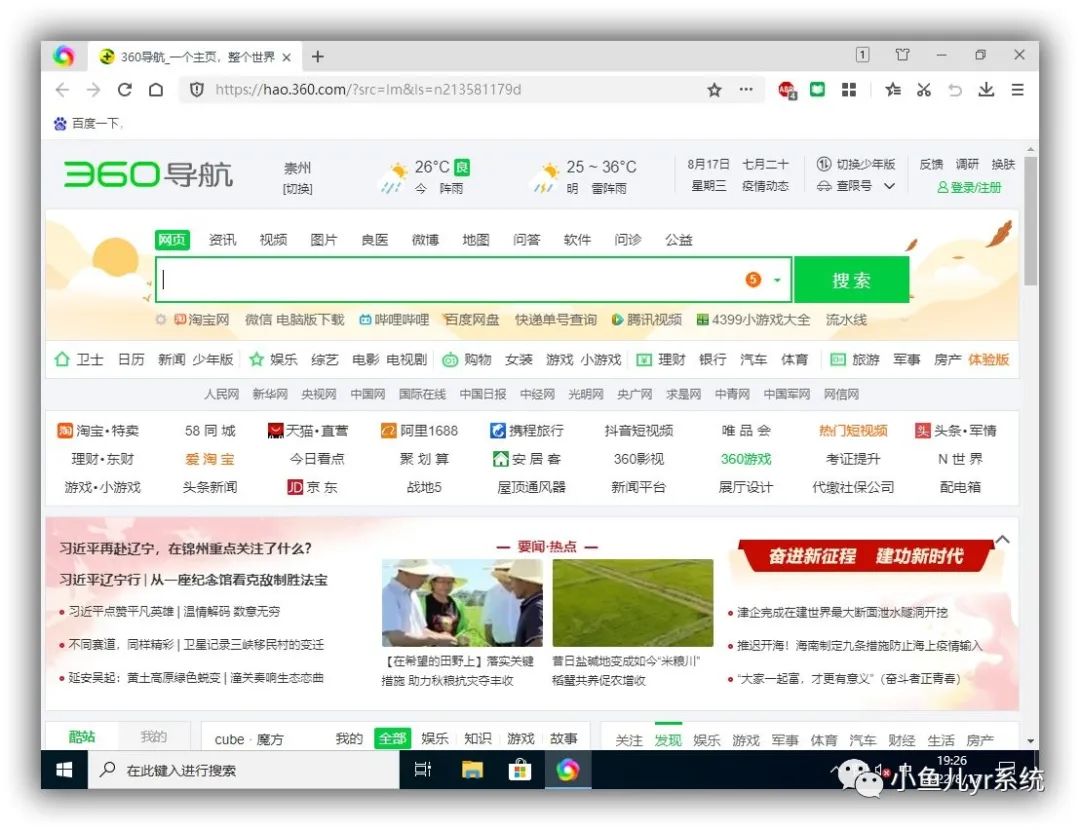Expand the chevron next to 查限号
1080x830 pixels.
[889, 186]
